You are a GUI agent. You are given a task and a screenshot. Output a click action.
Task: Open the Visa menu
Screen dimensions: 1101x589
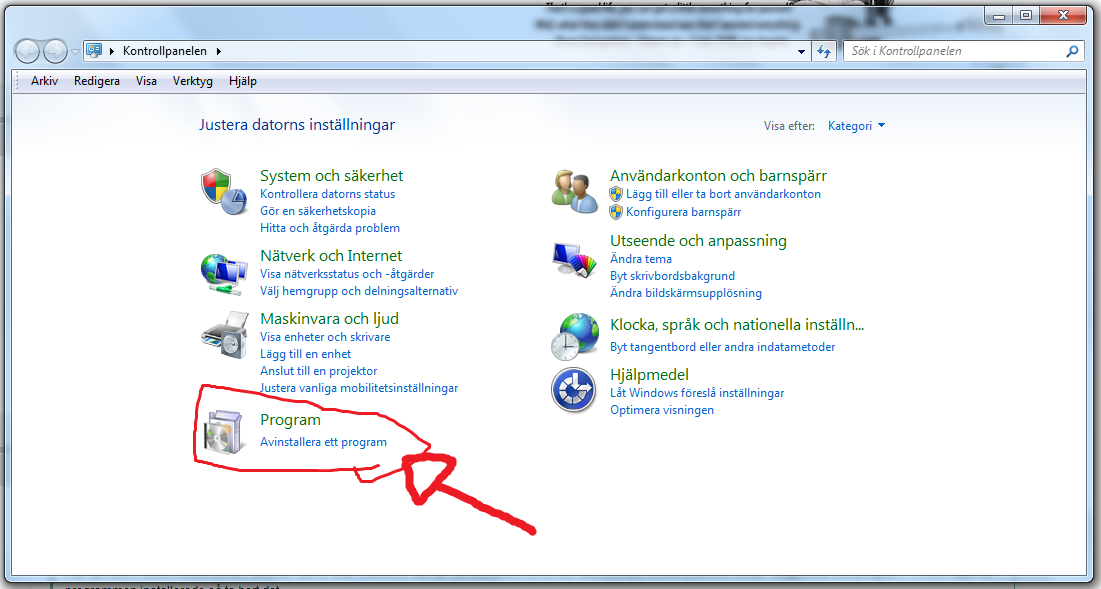146,81
